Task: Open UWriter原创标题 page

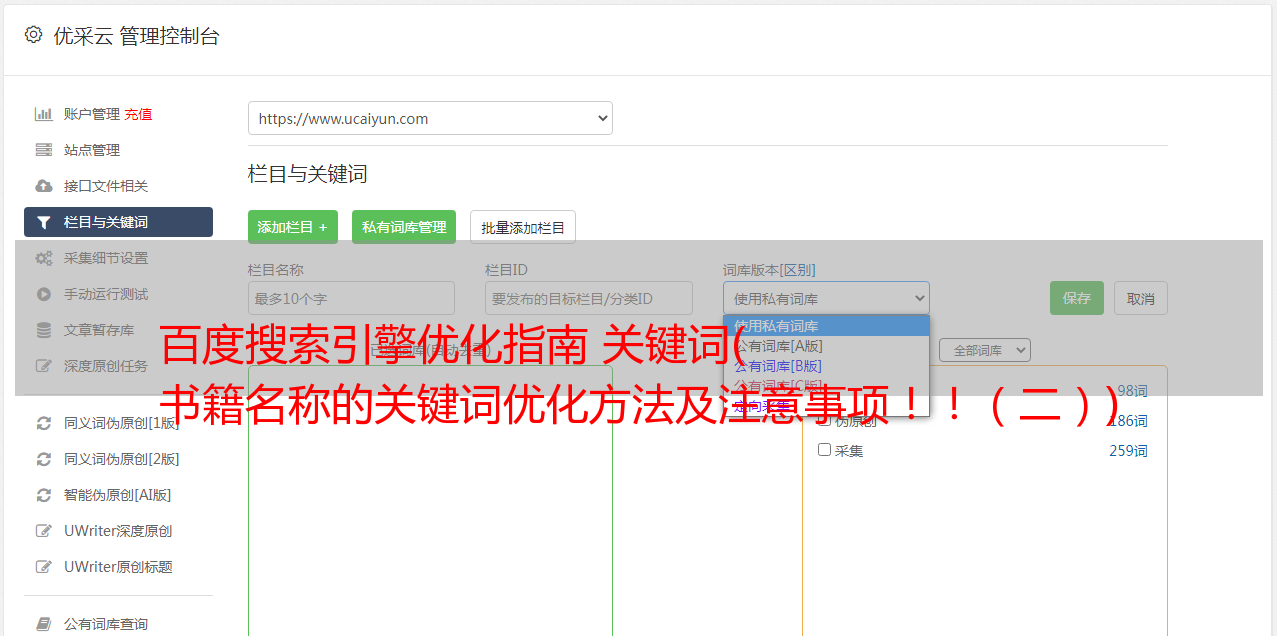Action: pyautogui.click(x=118, y=567)
